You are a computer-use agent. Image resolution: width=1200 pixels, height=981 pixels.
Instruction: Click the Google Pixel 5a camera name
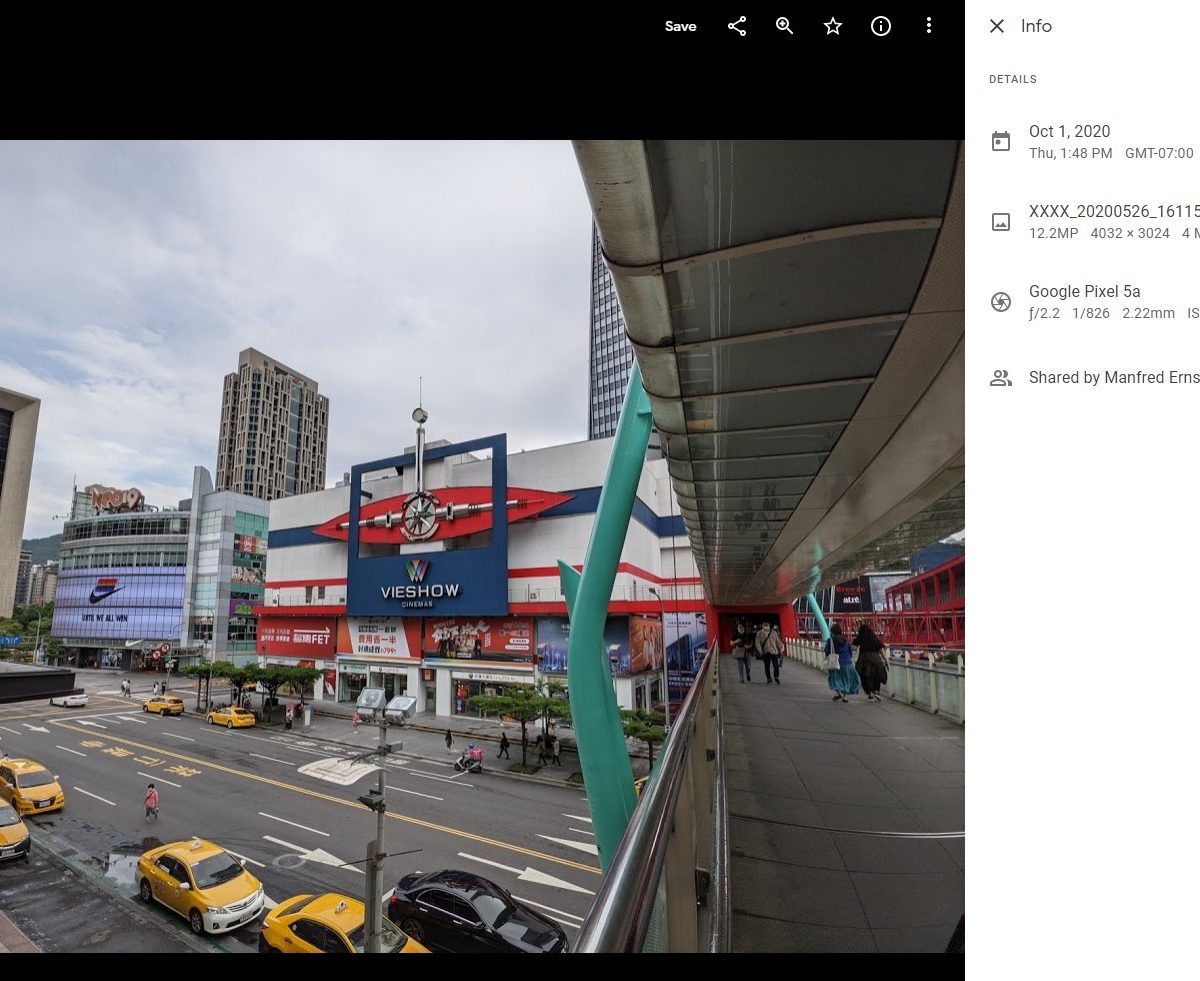(1084, 291)
